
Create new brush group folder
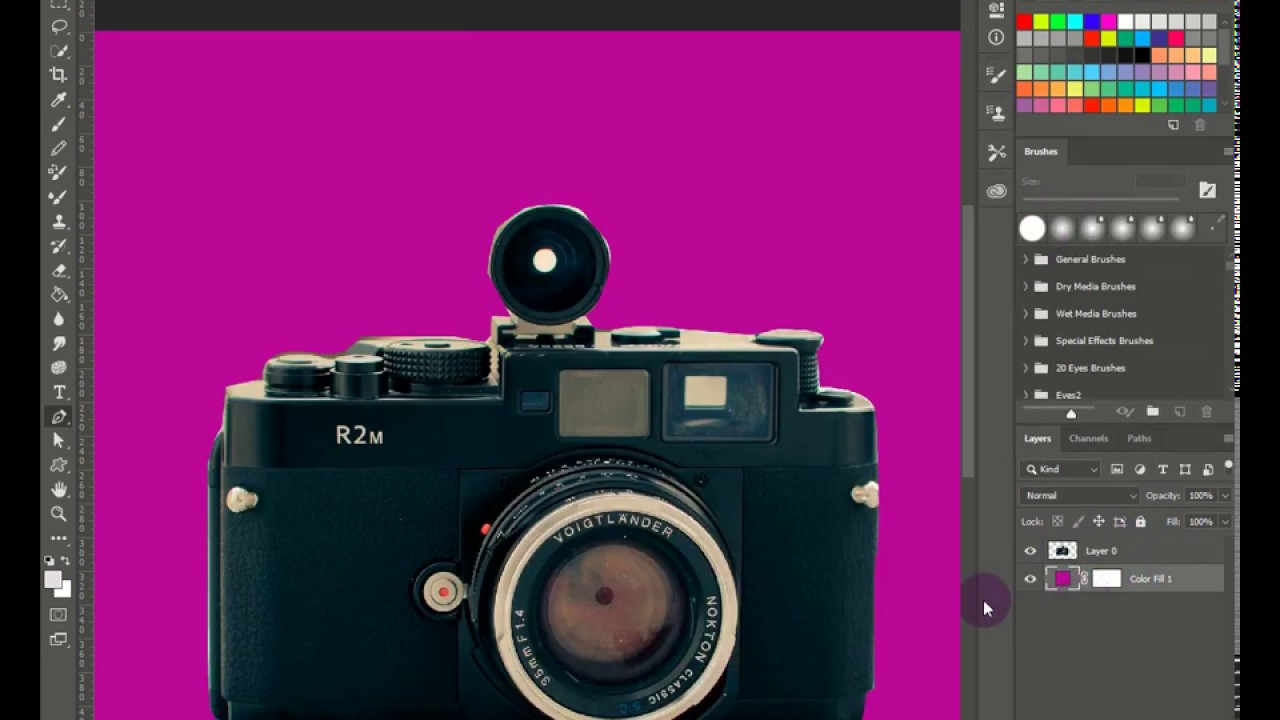click(x=1152, y=412)
